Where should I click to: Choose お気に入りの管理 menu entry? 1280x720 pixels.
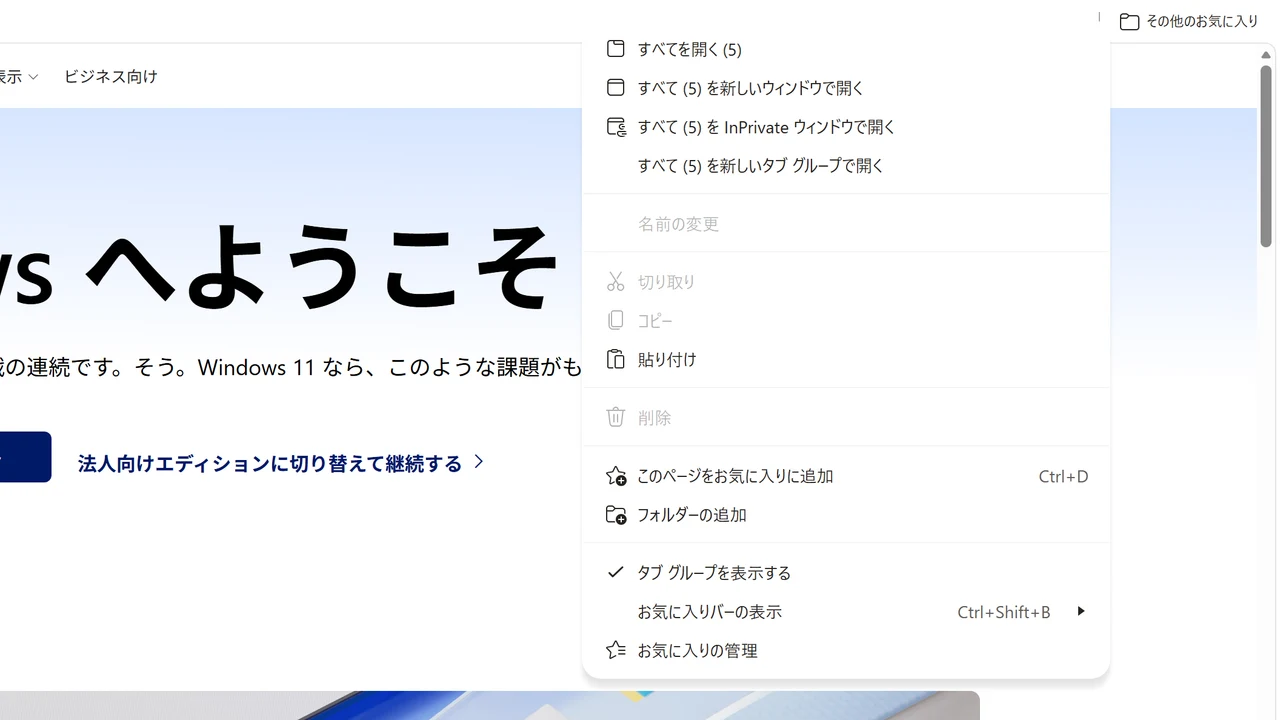(846, 650)
